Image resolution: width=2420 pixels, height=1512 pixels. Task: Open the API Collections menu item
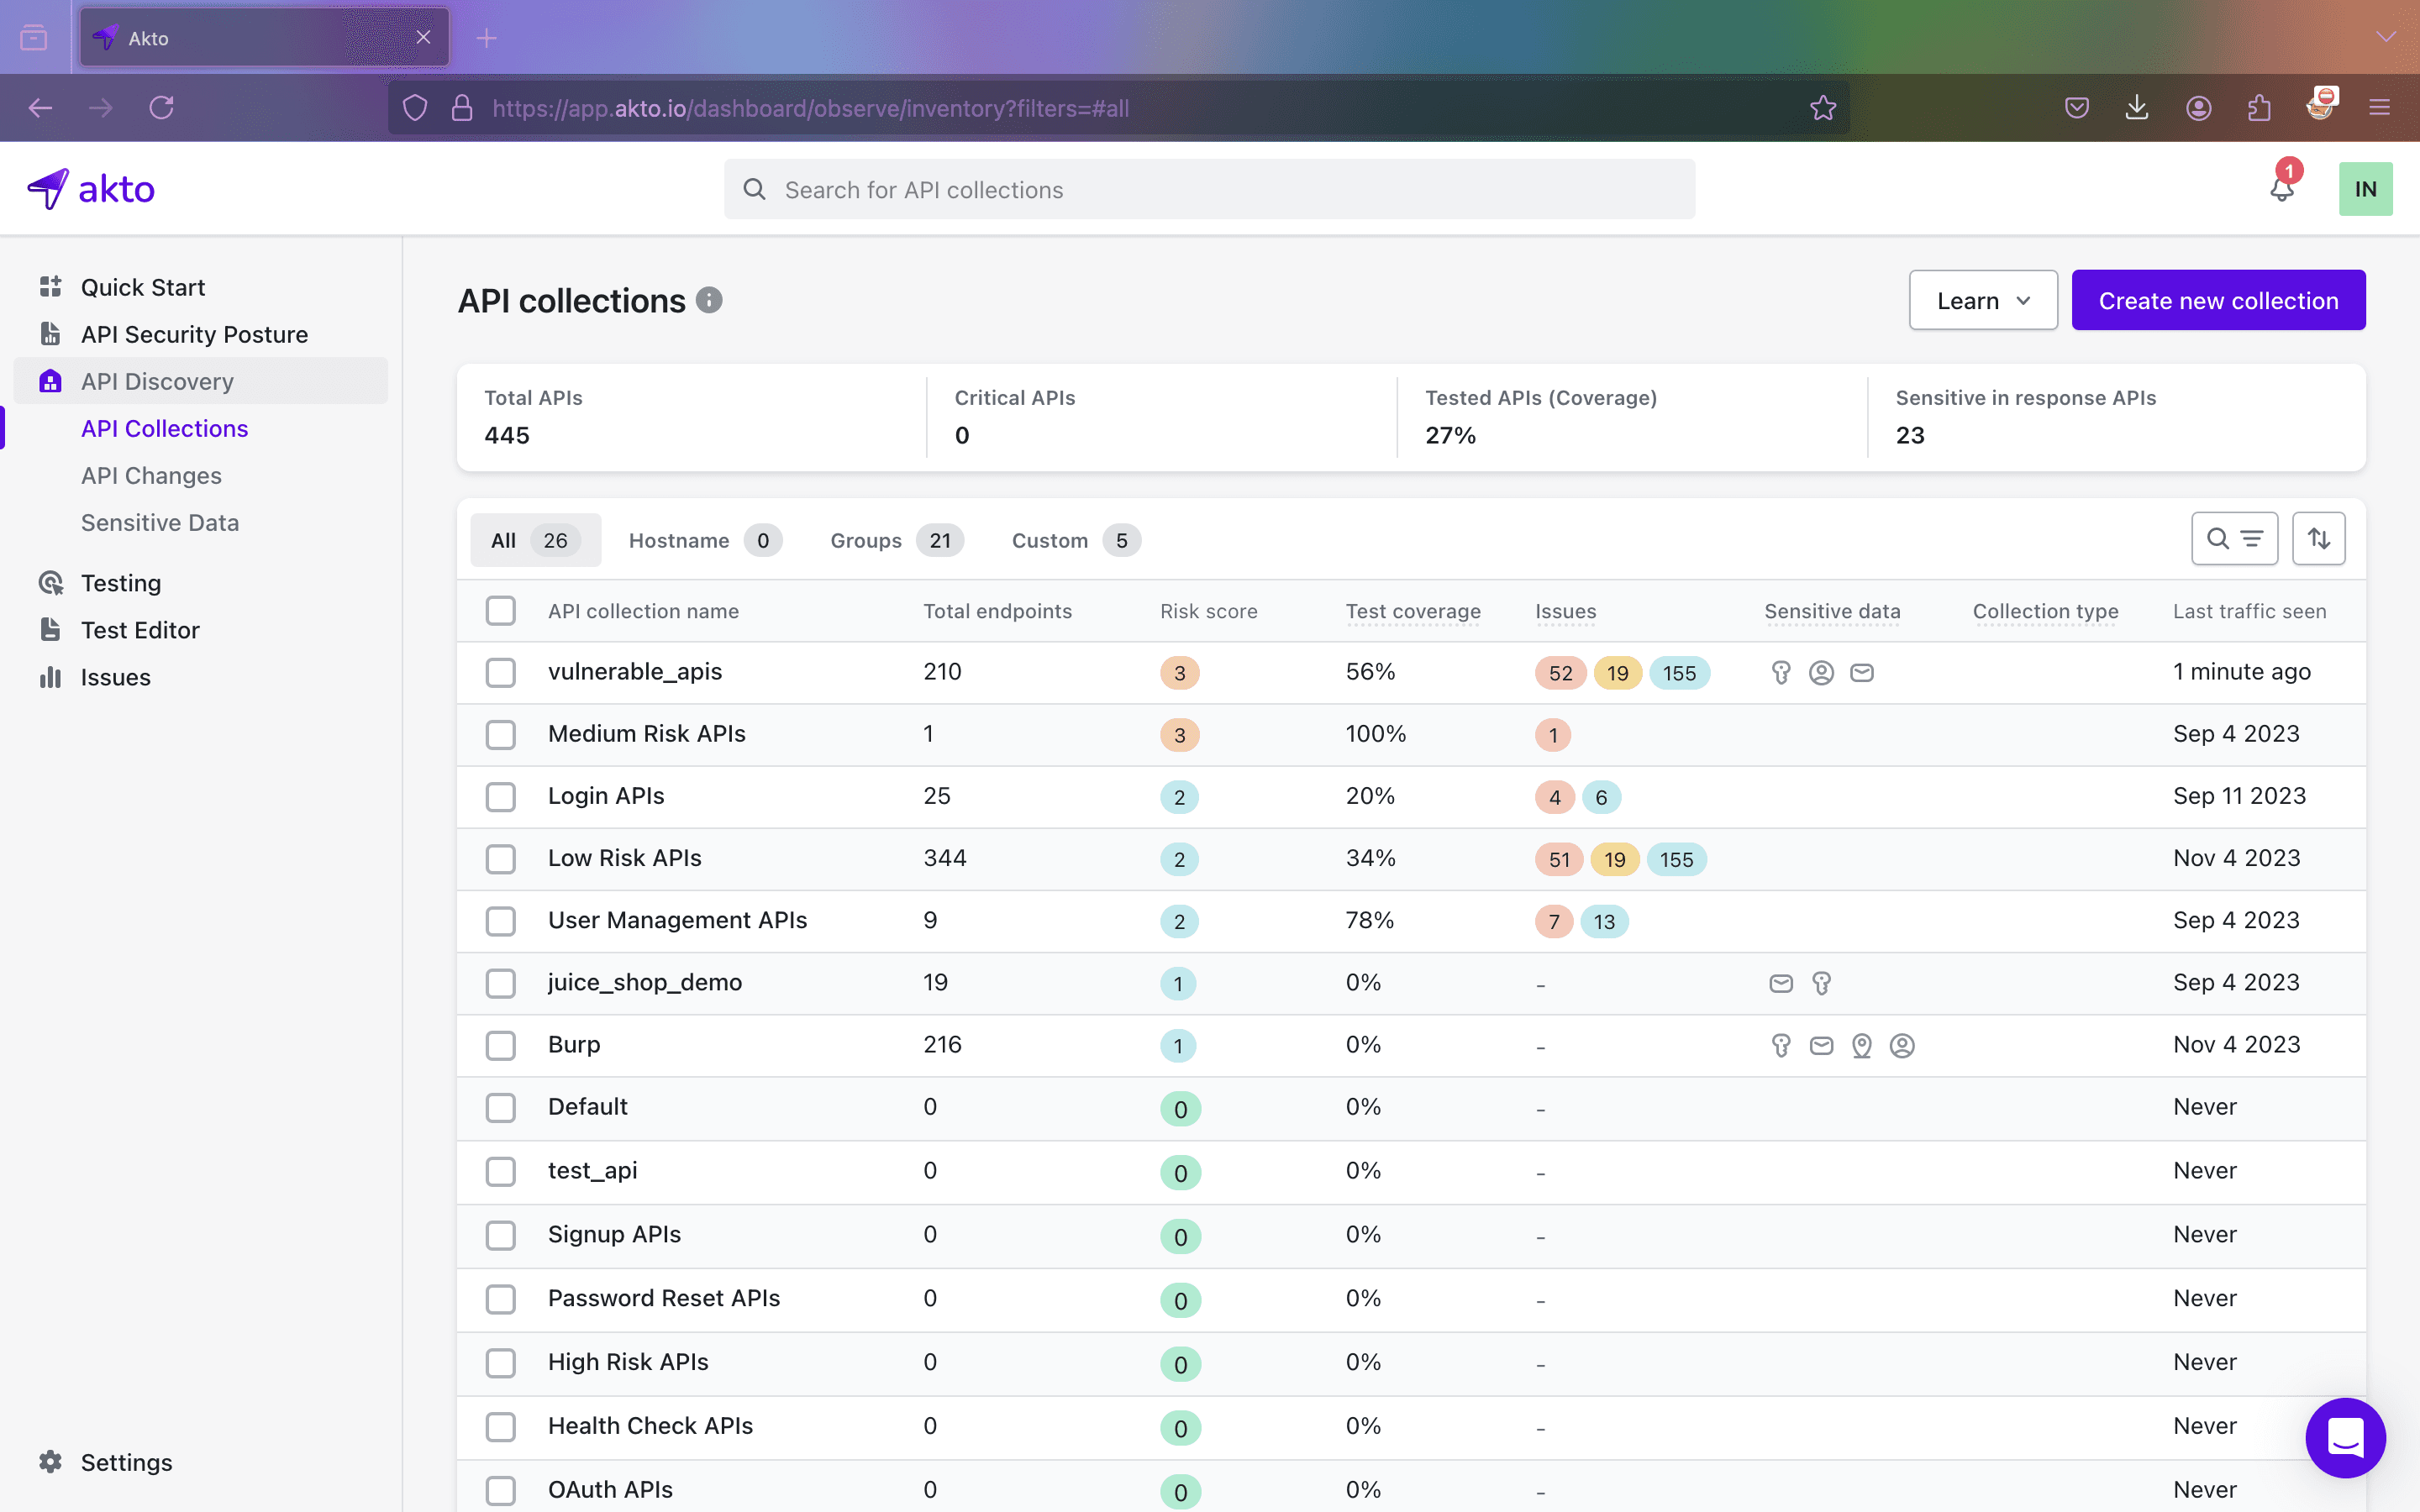[x=164, y=428]
